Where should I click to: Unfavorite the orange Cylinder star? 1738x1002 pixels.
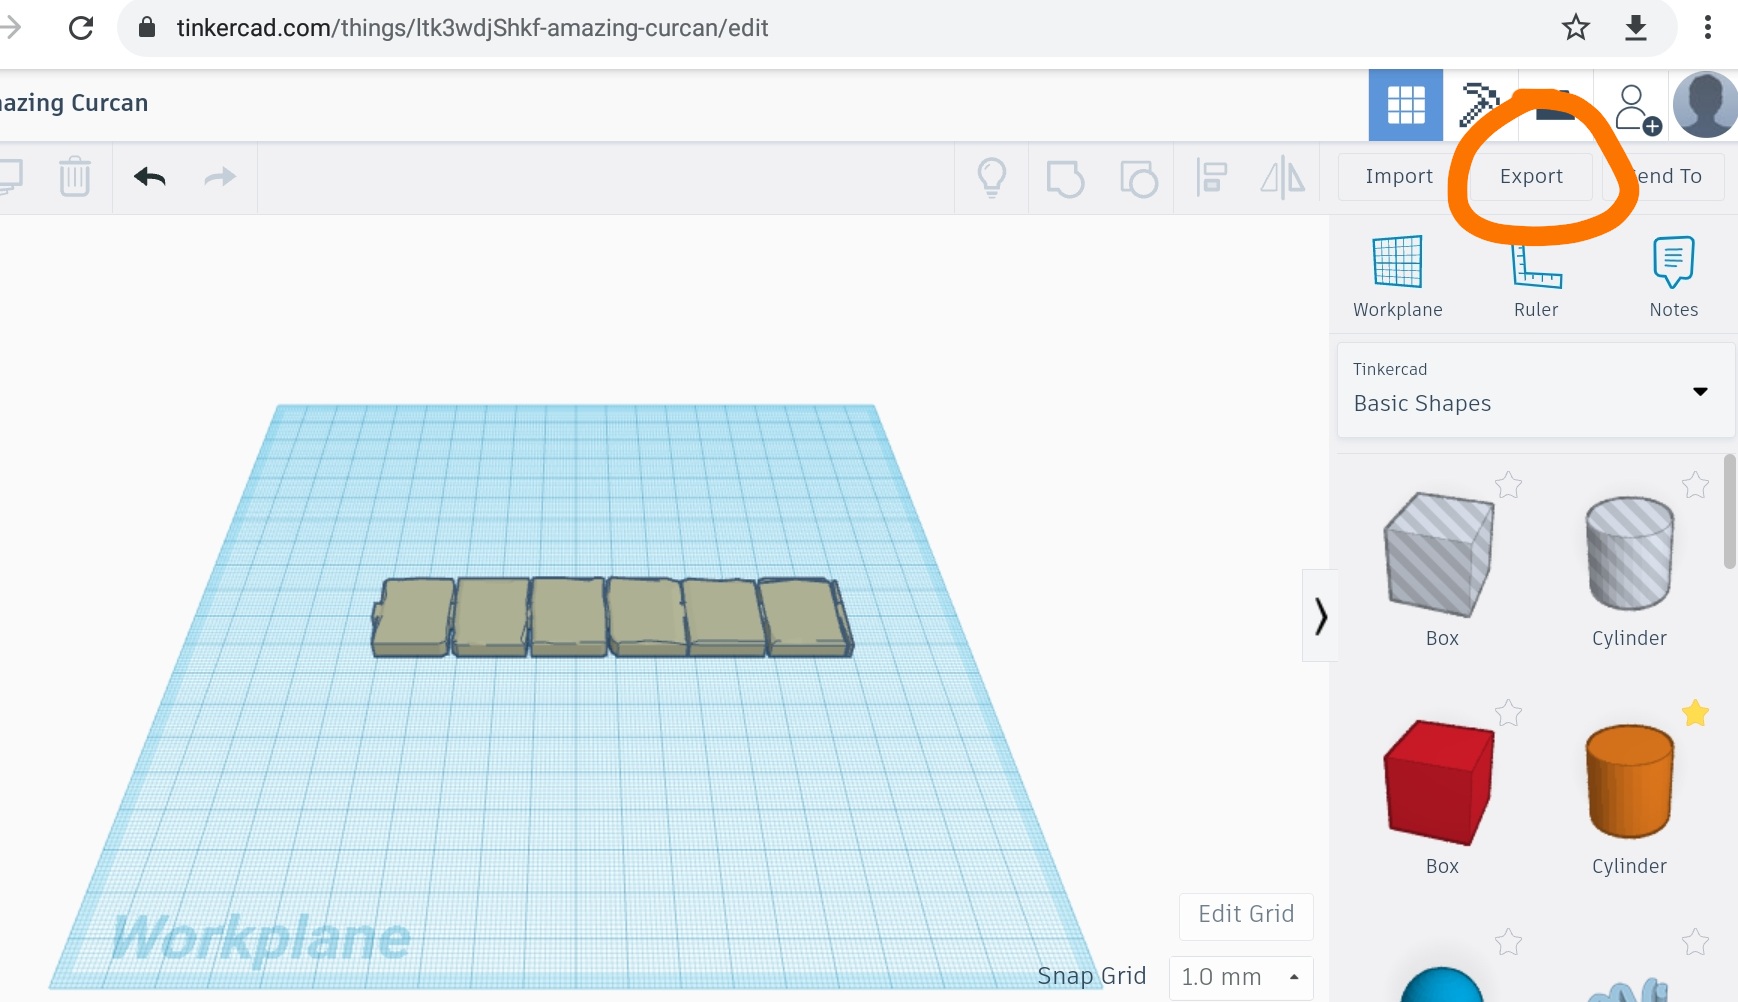click(x=1695, y=713)
